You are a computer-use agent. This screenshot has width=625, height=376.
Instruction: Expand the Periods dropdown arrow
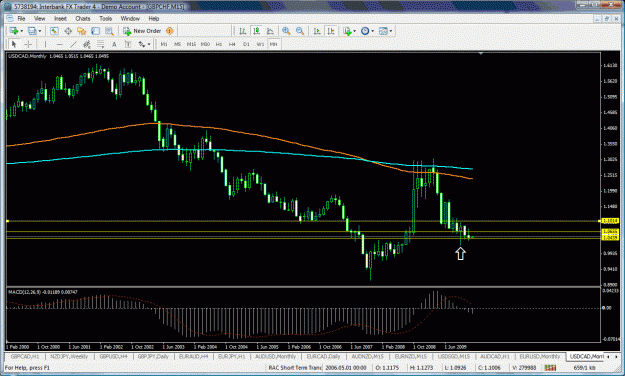pos(373,31)
